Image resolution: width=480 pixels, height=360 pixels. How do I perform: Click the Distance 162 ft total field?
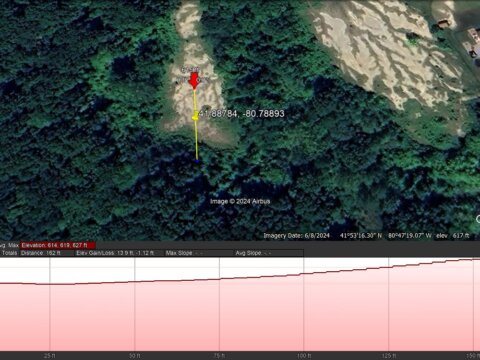pyautogui.click(x=41, y=253)
